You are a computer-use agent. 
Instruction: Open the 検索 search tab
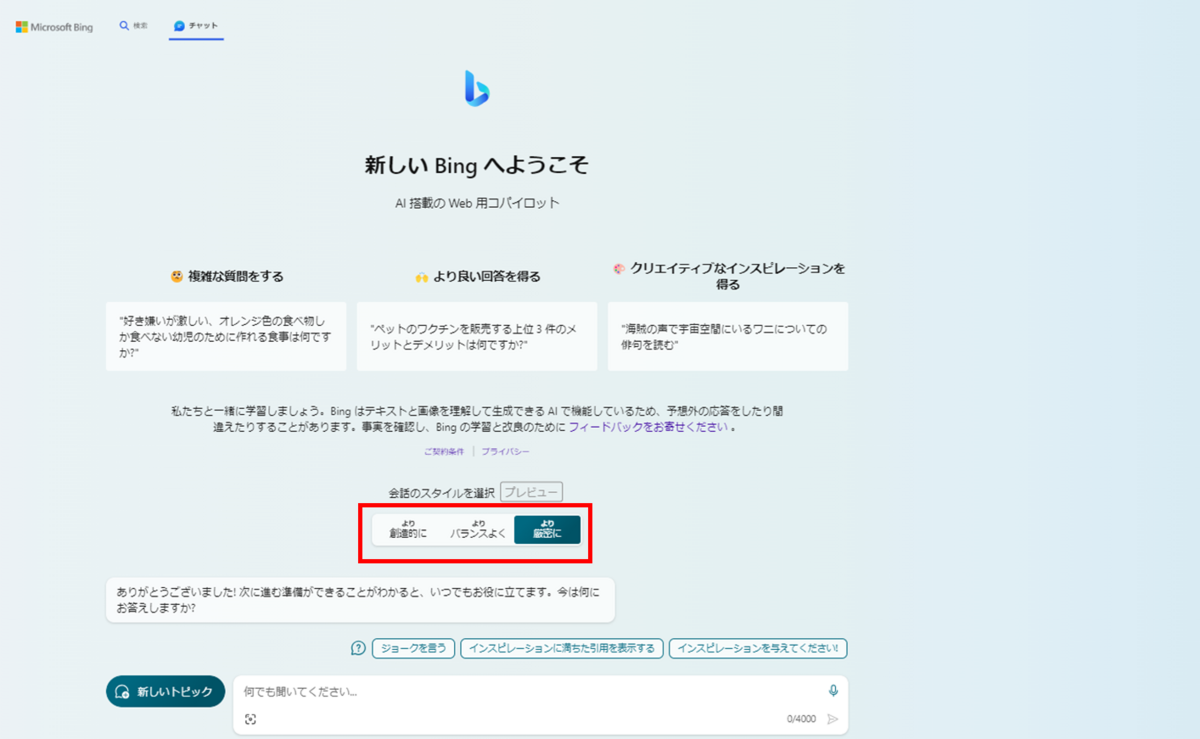pyautogui.click(x=133, y=26)
